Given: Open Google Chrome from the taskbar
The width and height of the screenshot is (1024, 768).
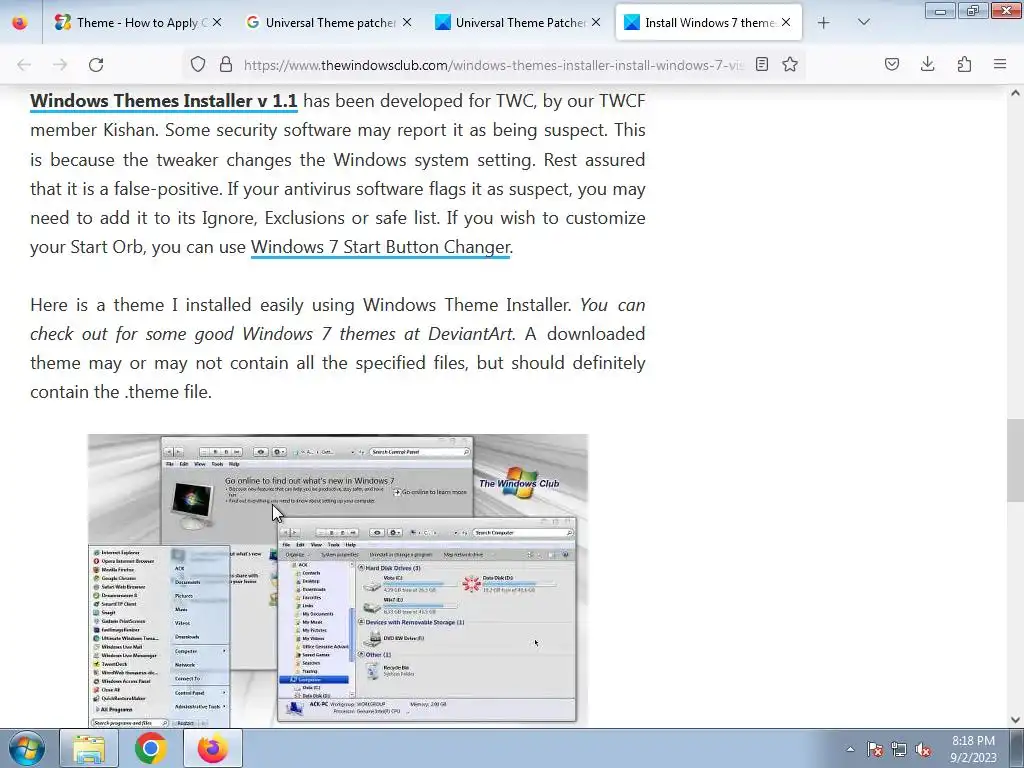Looking at the screenshot, I should click(151, 748).
